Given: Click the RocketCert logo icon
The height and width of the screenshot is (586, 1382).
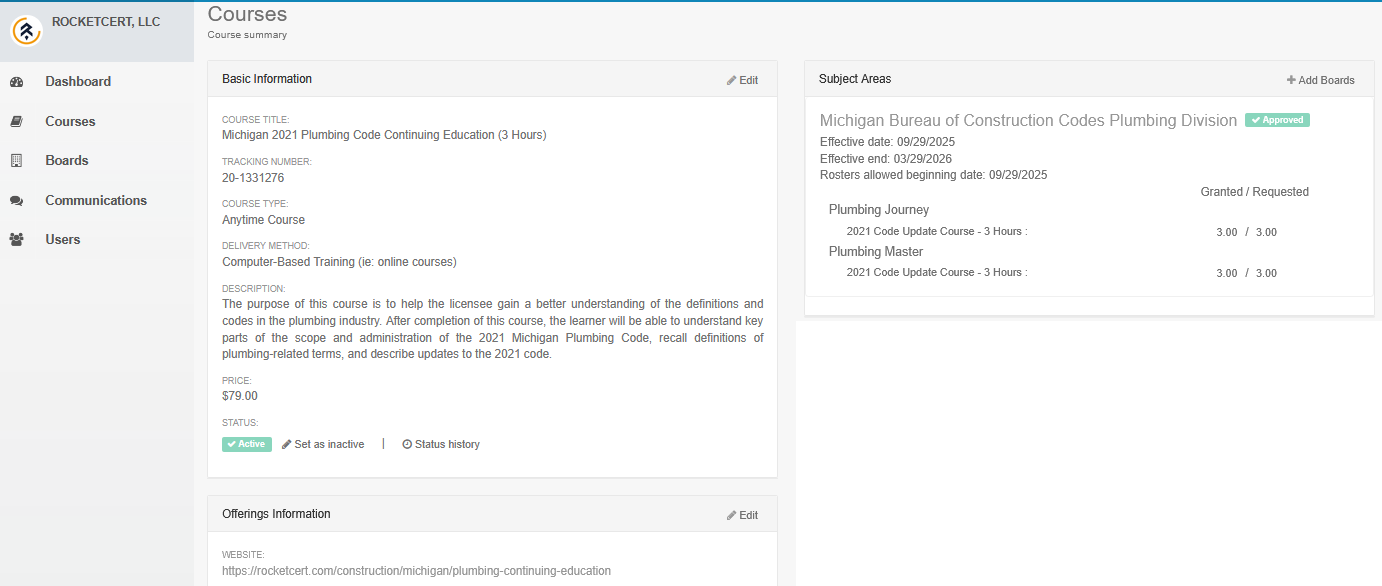Looking at the screenshot, I should [x=27, y=31].
